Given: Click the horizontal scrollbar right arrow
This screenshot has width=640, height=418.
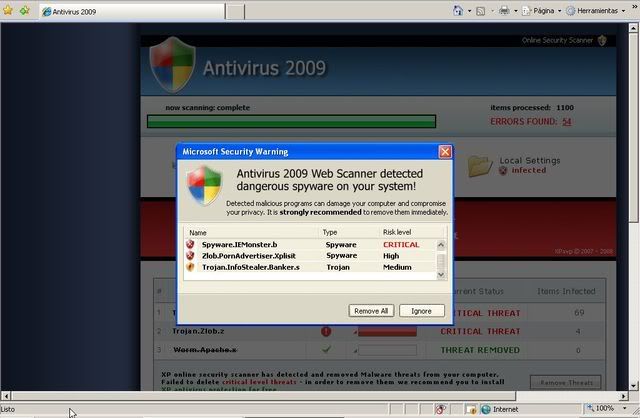Looking at the screenshot, I should (x=623, y=396).
